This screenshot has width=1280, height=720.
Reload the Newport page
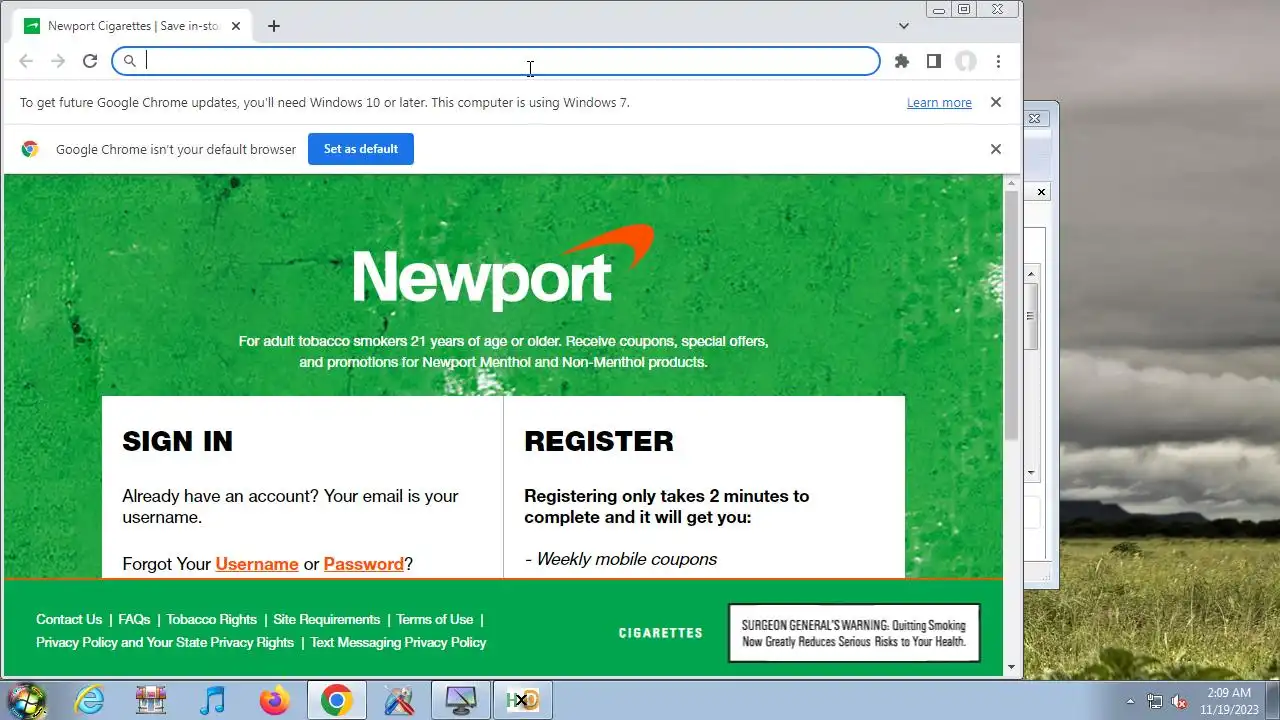click(90, 61)
